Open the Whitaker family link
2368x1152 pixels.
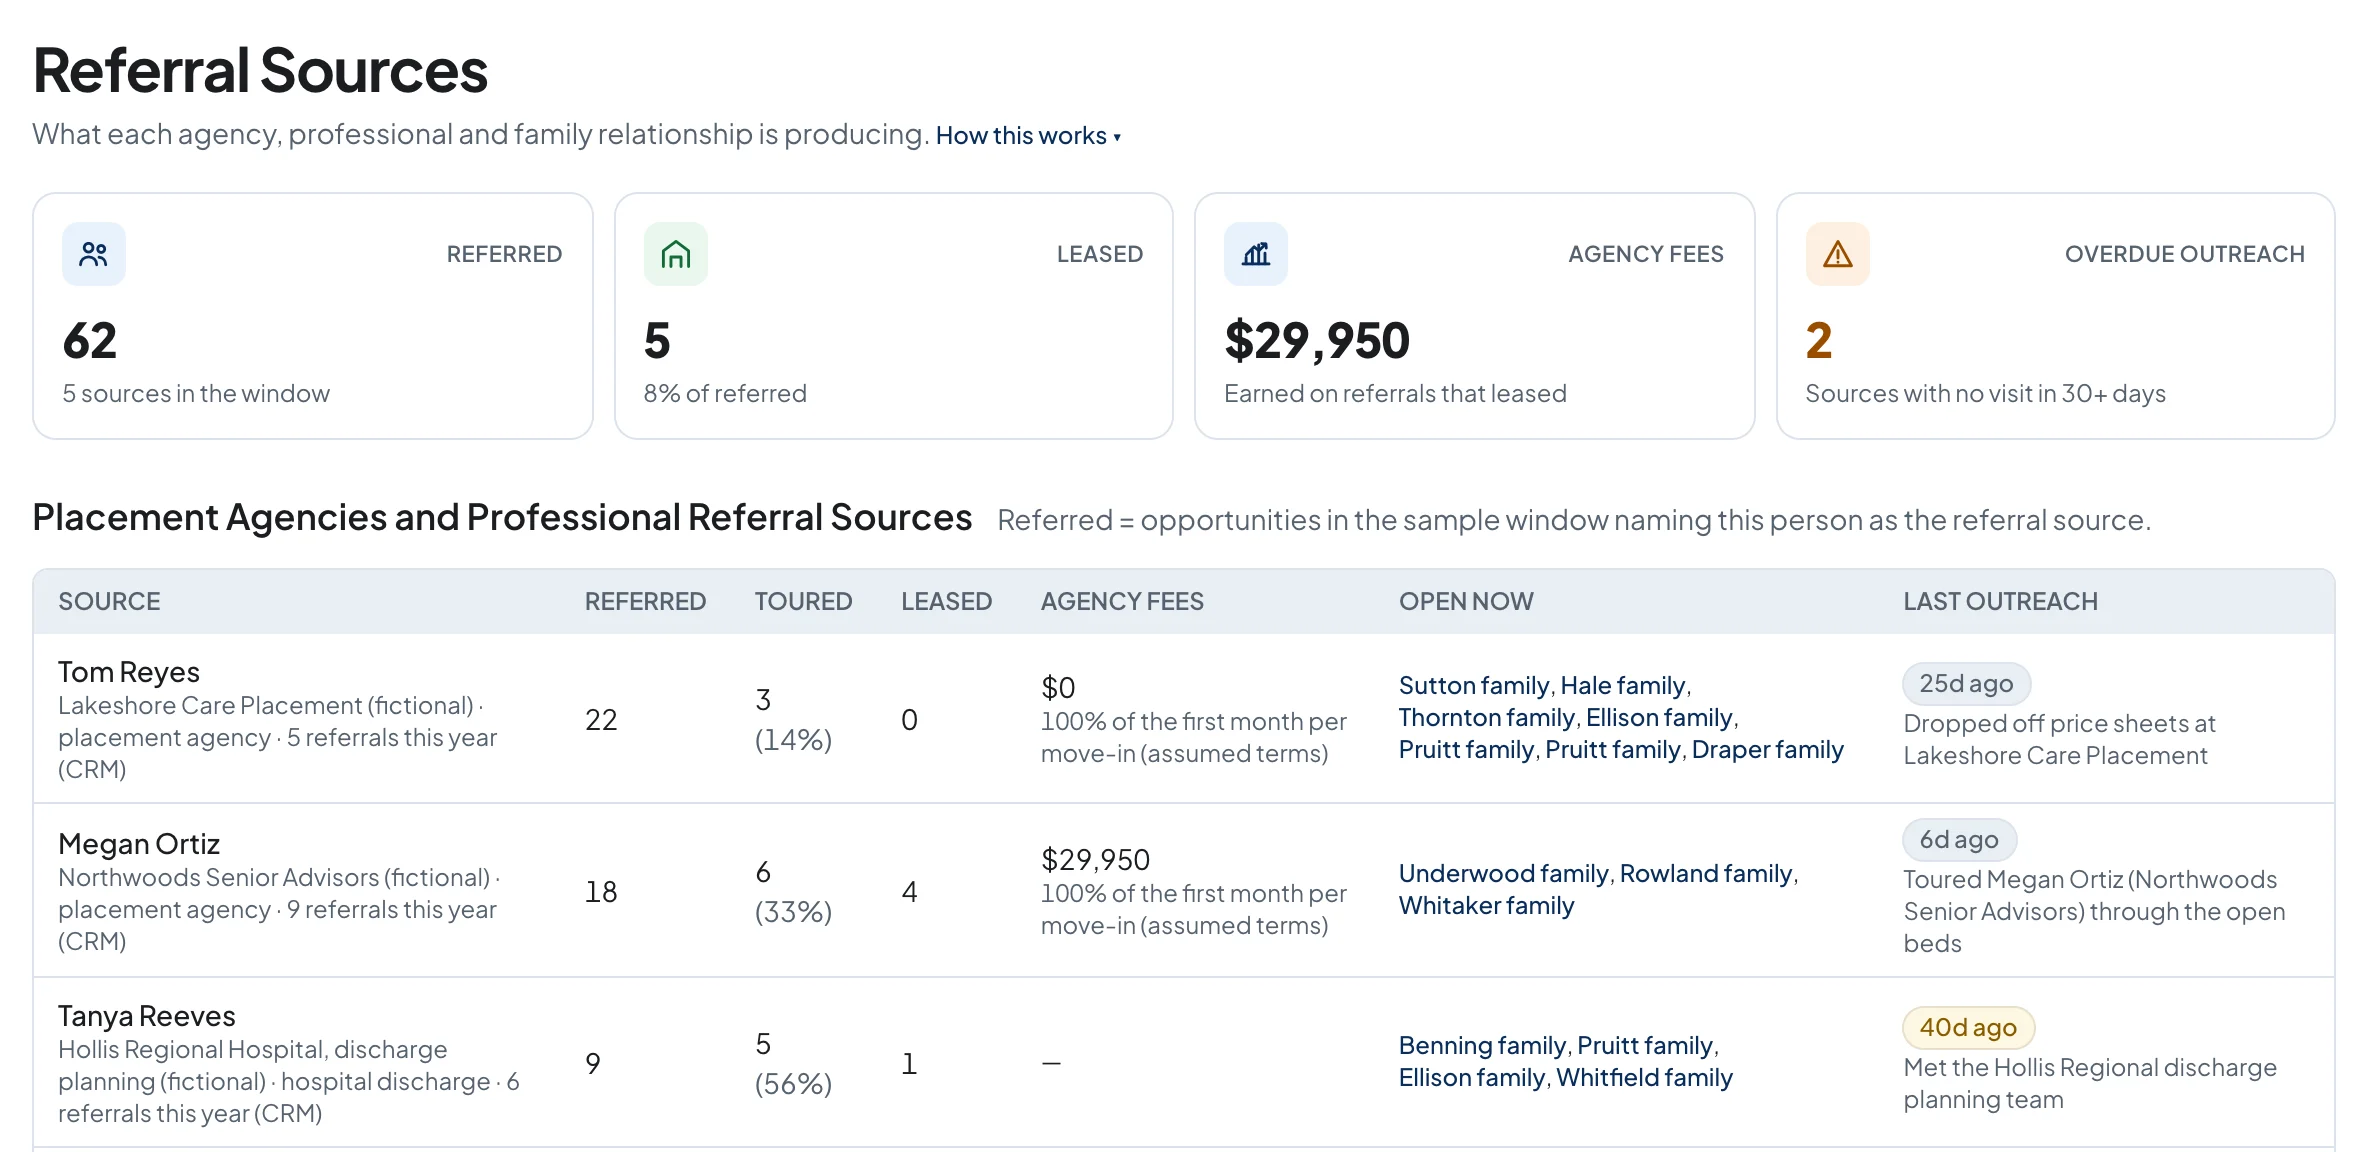point(1487,906)
